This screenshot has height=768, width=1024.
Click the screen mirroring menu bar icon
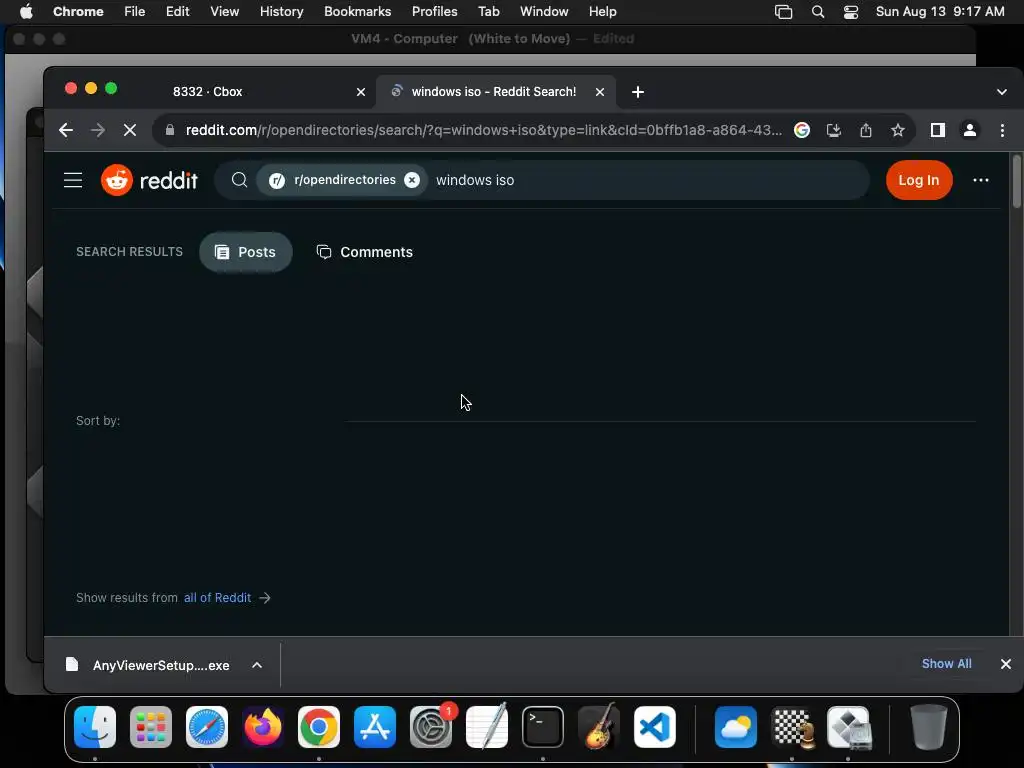point(783,11)
